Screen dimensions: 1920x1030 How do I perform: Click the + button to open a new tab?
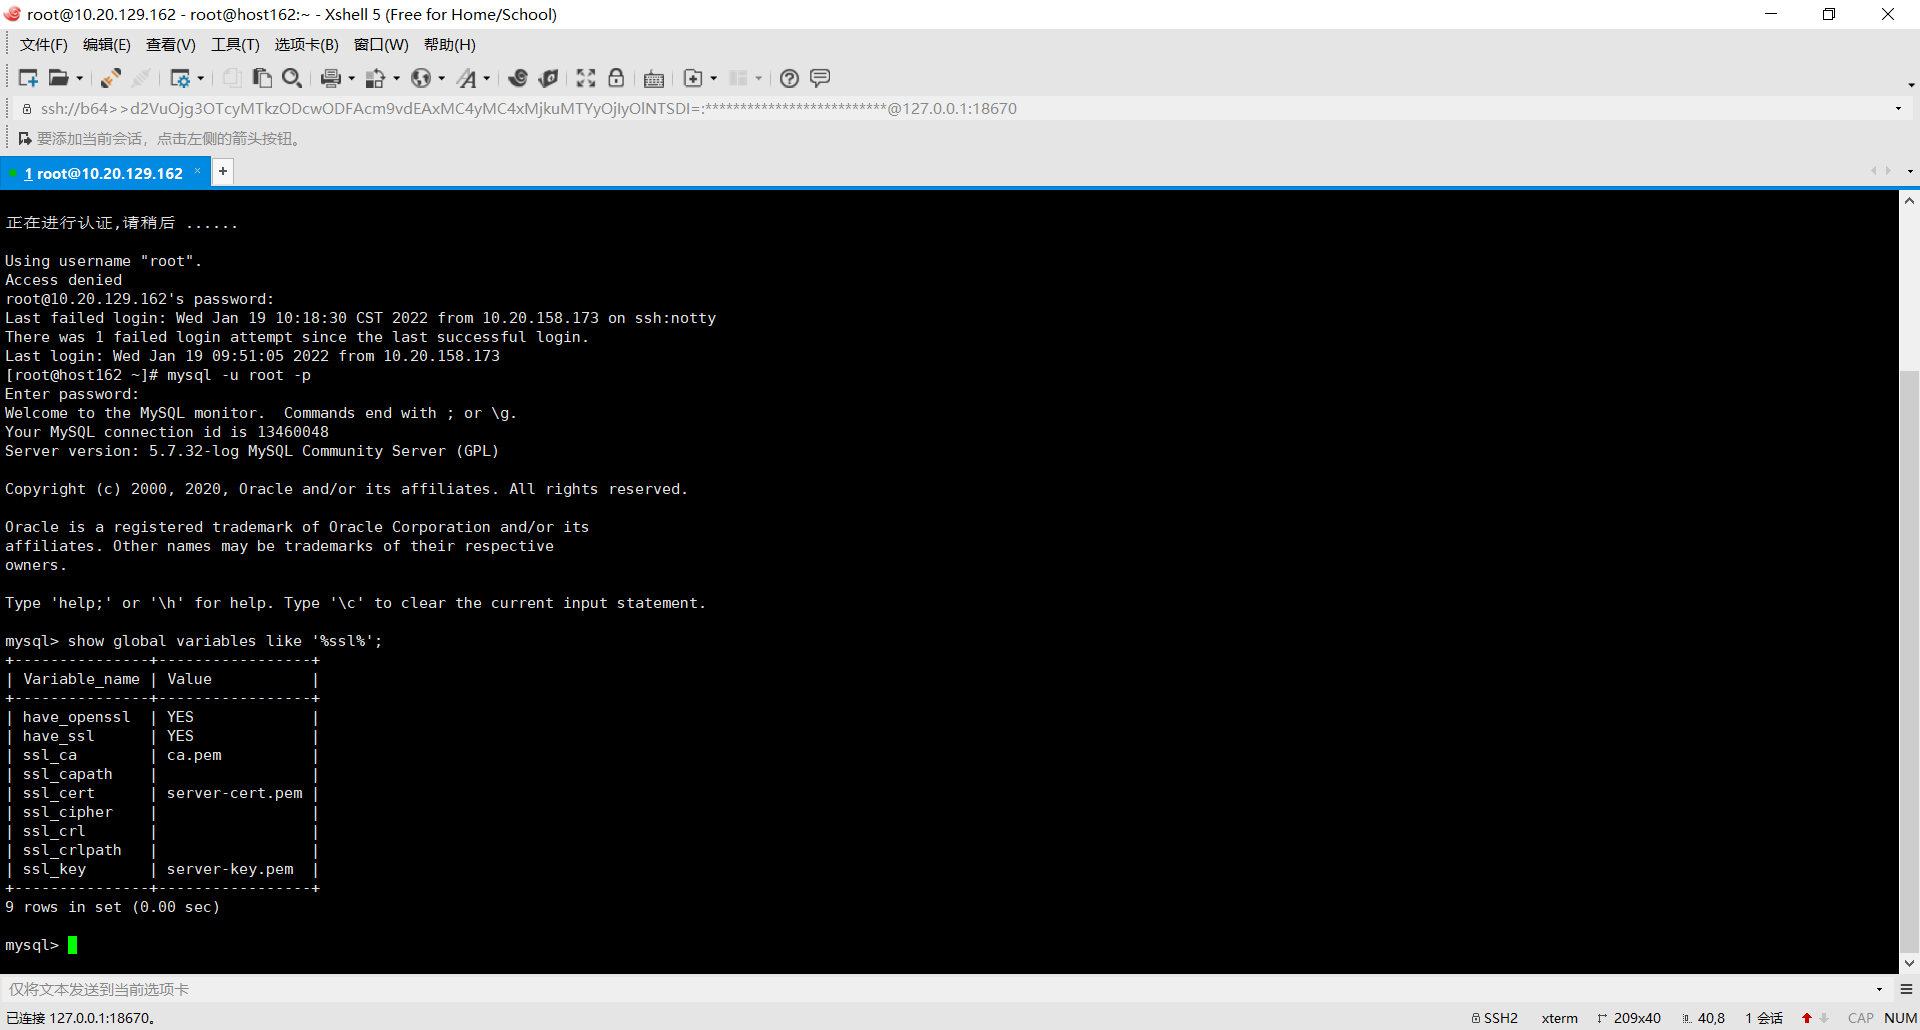coord(222,172)
